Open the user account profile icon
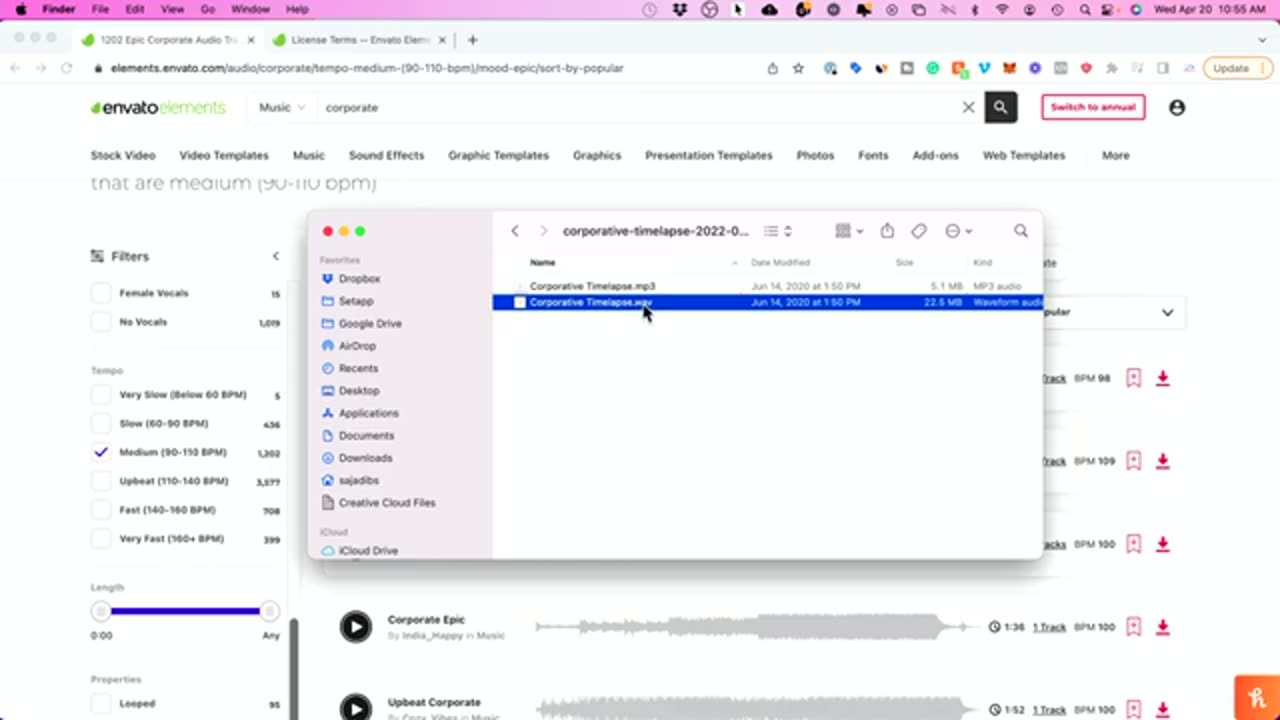Screen dimensions: 1280x720 pyautogui.click(x=1177, y=107)
